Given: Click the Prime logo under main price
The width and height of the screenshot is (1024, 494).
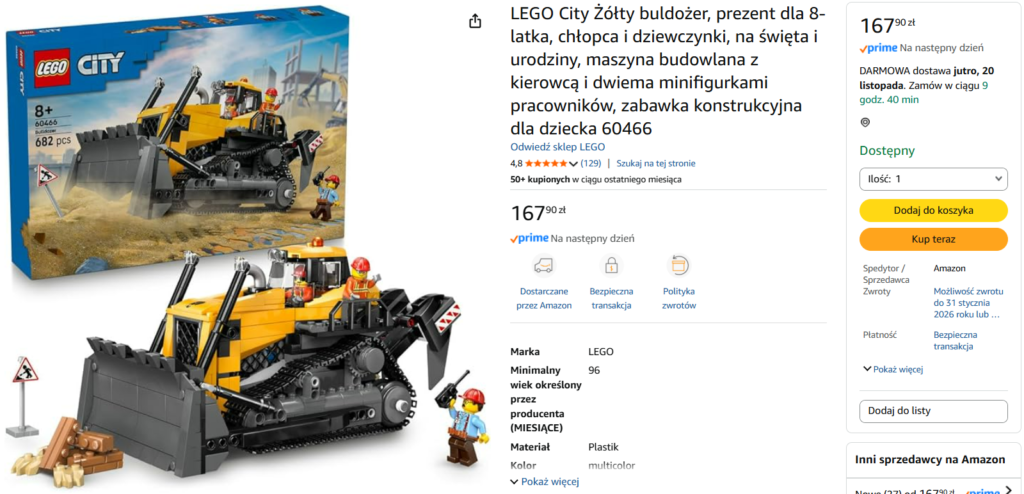Looking at the screenshot, I should [529, 239].
